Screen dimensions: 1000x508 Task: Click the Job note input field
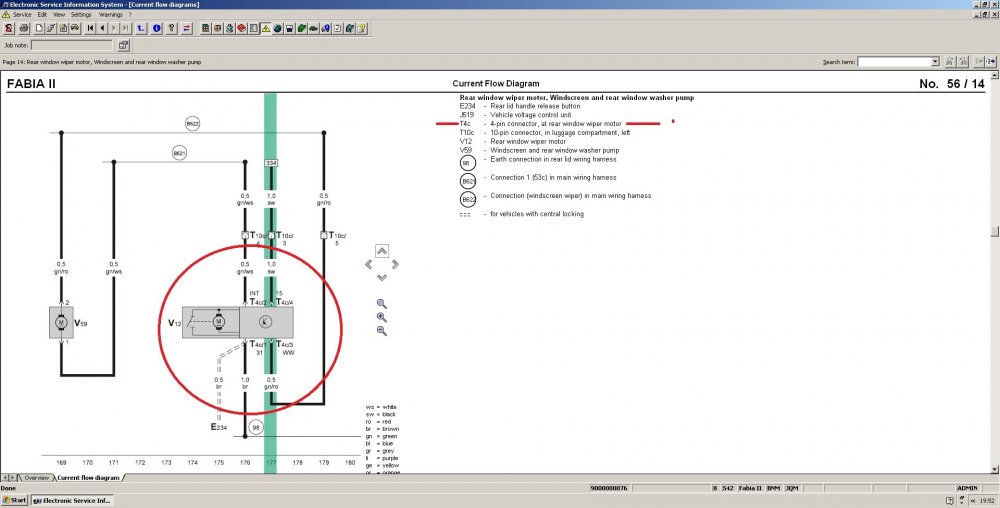point(71,45)
